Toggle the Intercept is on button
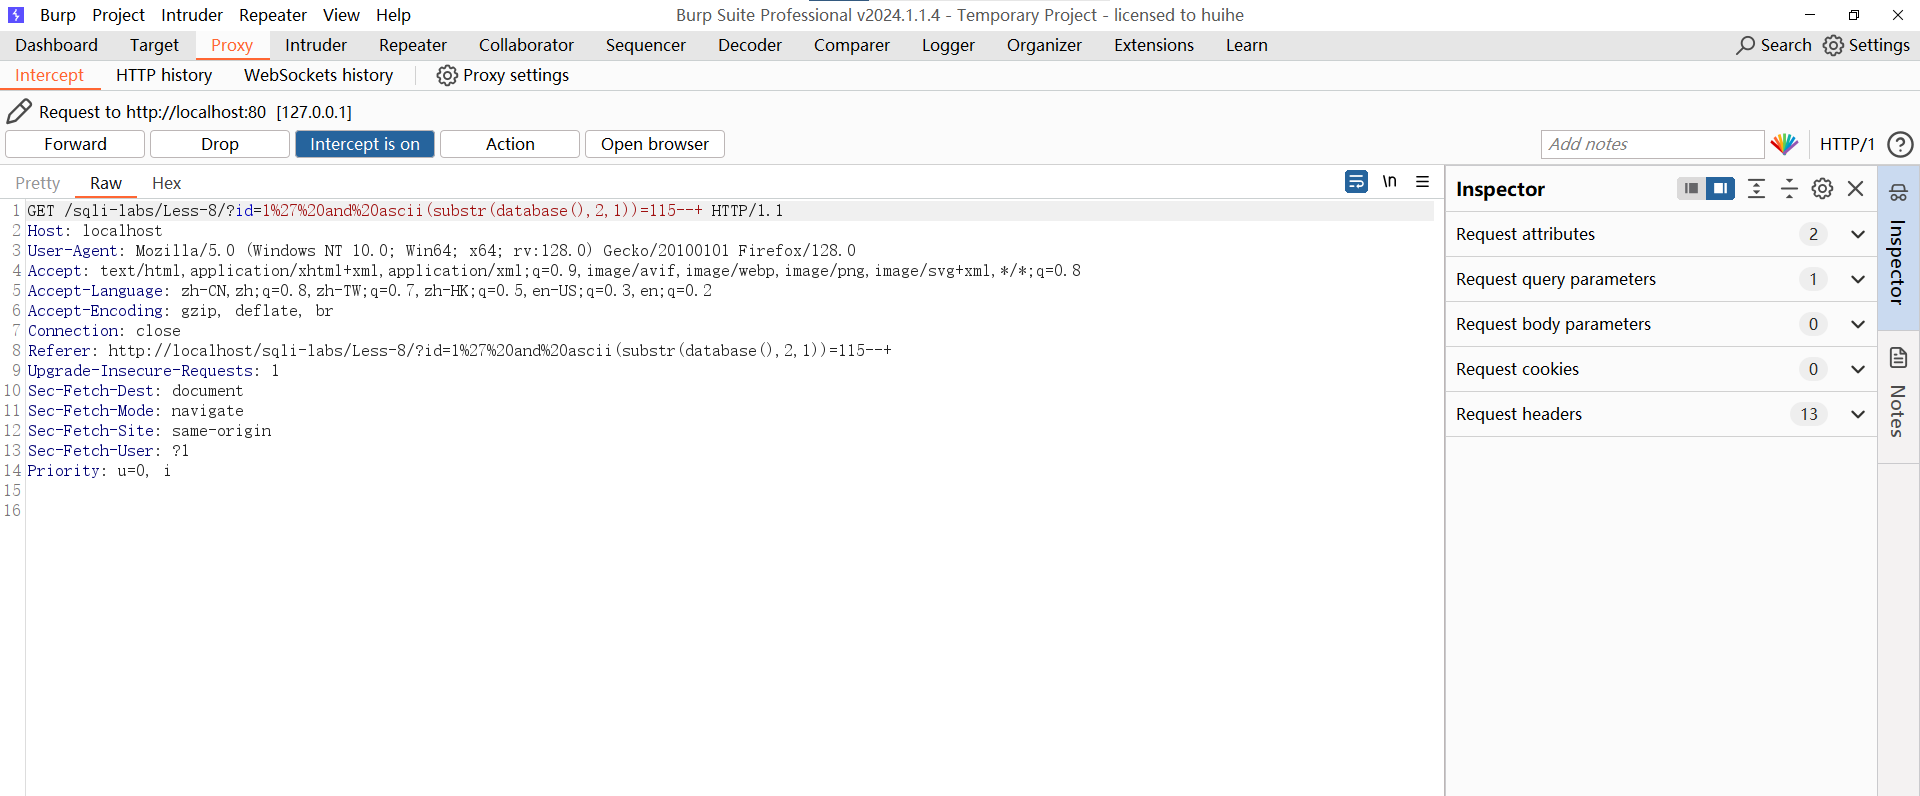Viewport: 1920px width, 796px height. click(x=365, y=144)
